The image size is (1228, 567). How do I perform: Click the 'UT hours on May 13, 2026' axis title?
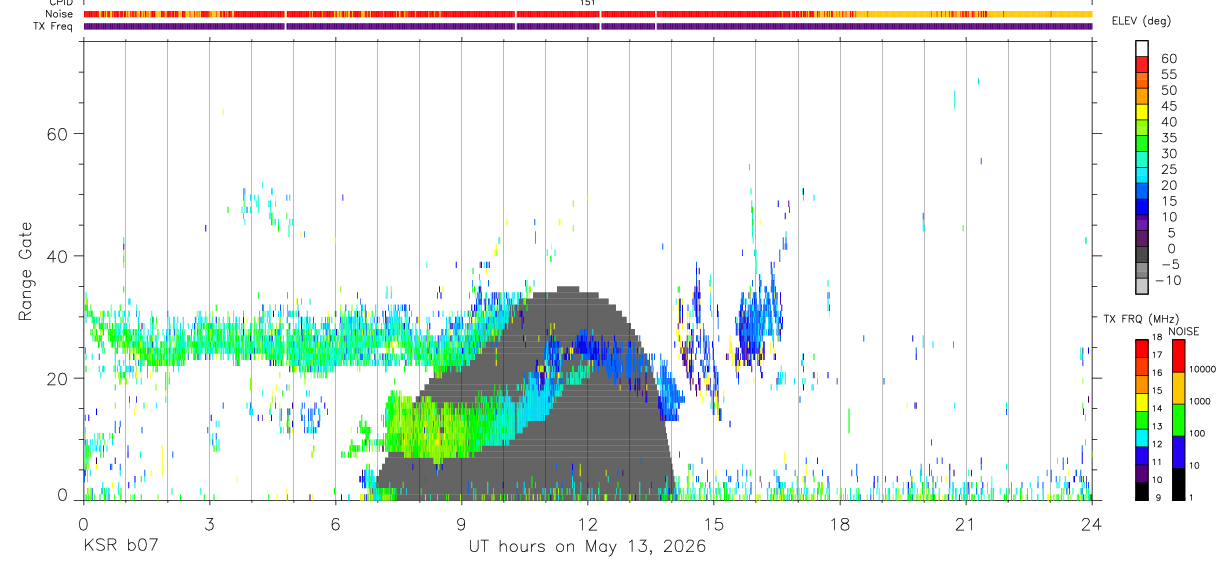tap(587, 547)
